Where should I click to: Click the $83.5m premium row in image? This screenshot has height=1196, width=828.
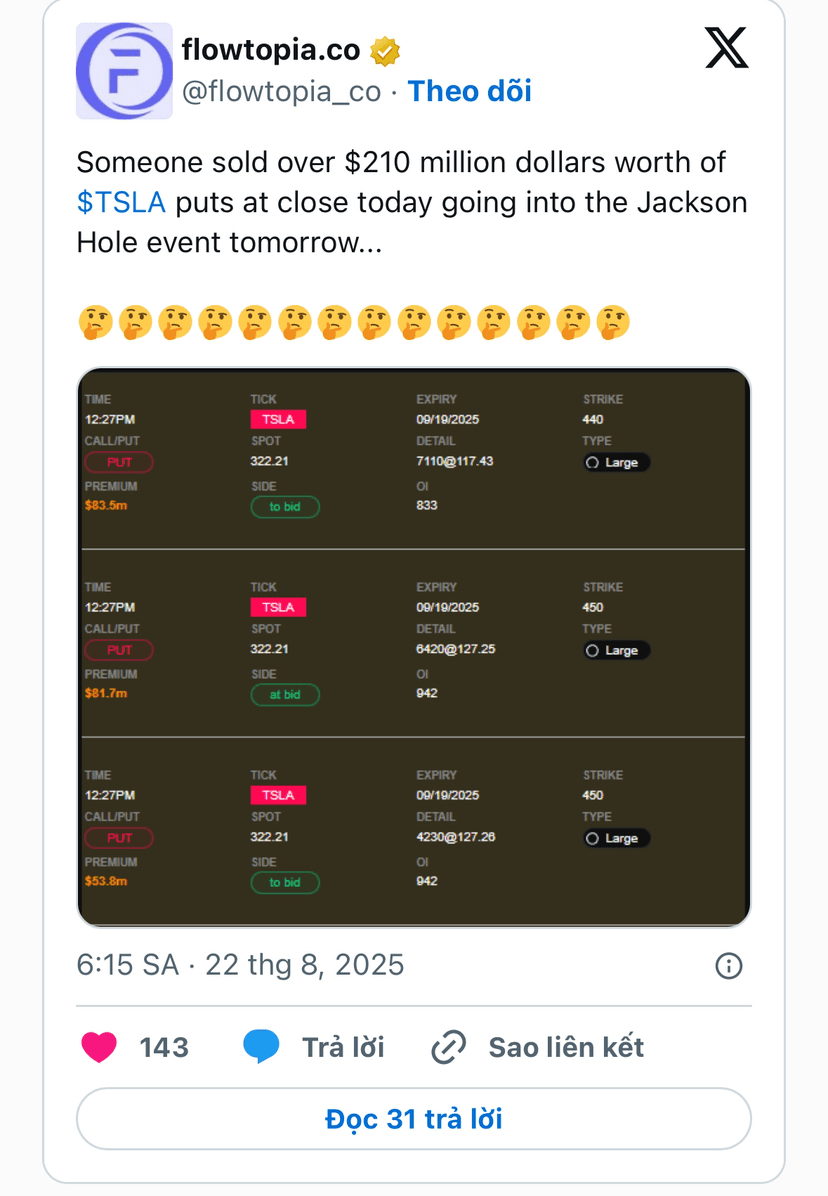point(414,458)
